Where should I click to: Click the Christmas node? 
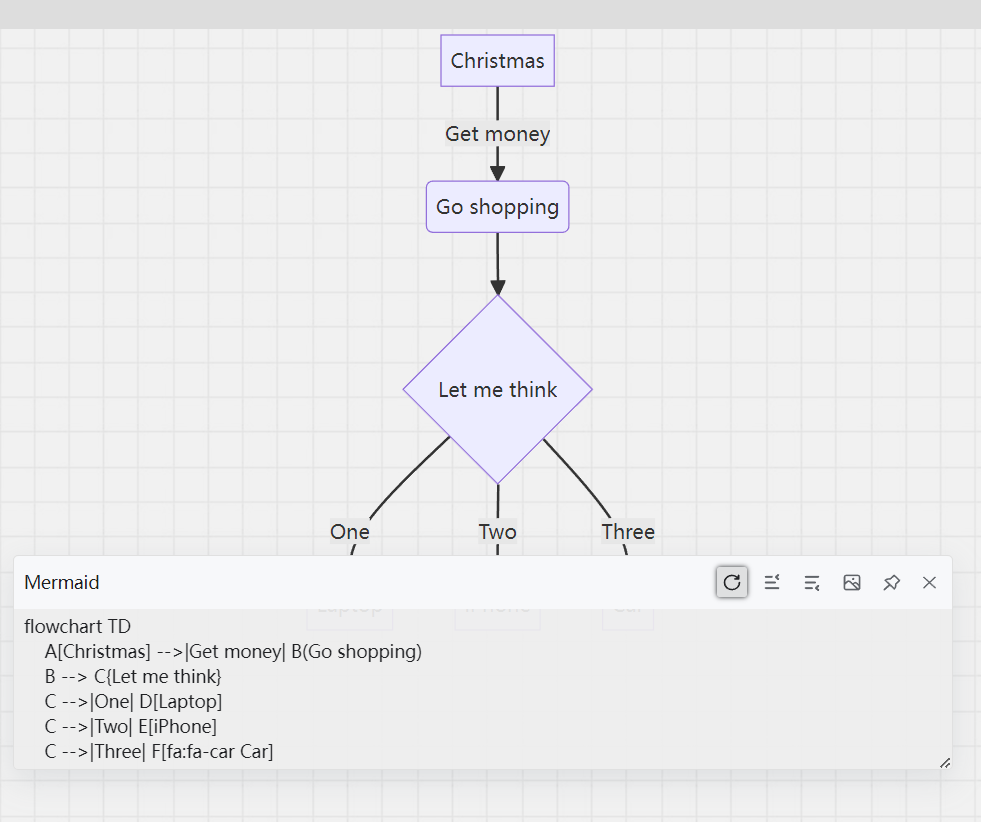497,61
